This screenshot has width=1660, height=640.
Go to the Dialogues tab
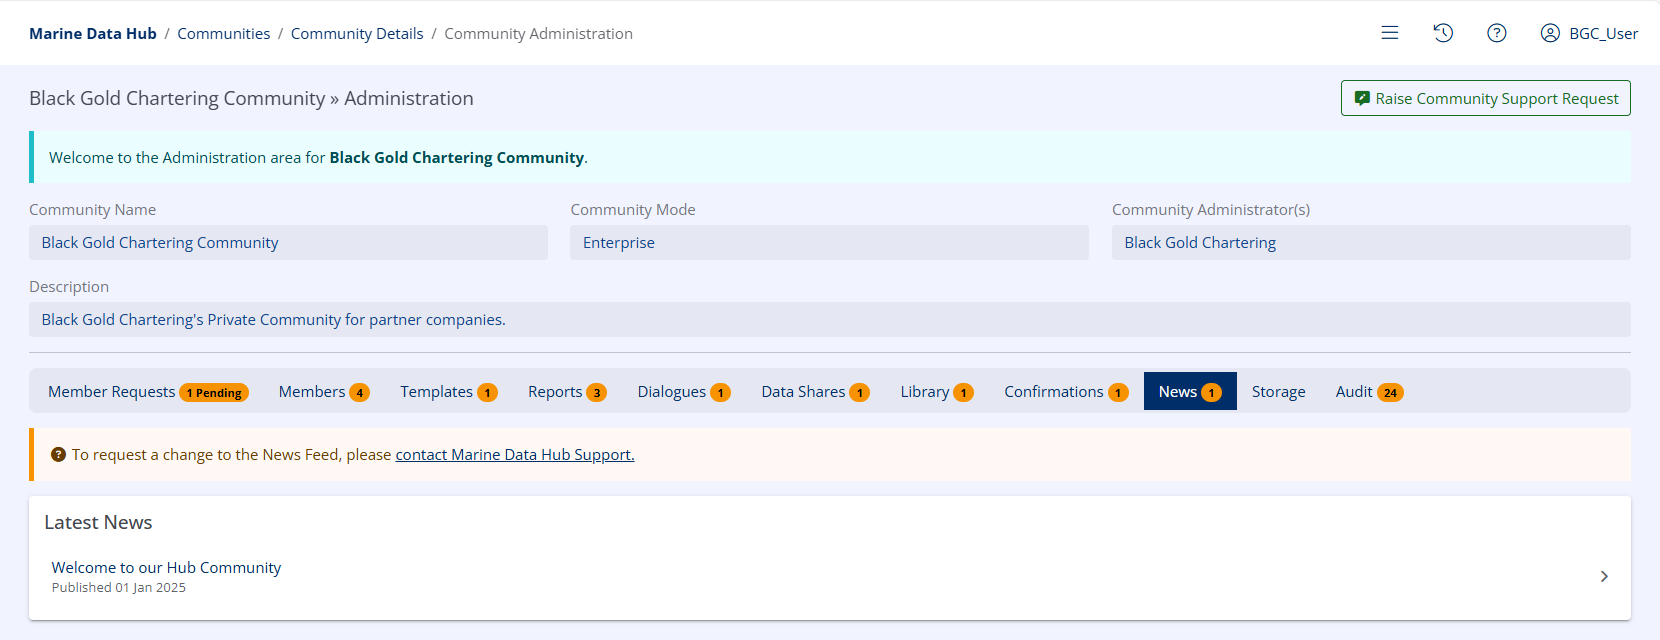click(683, 392)
